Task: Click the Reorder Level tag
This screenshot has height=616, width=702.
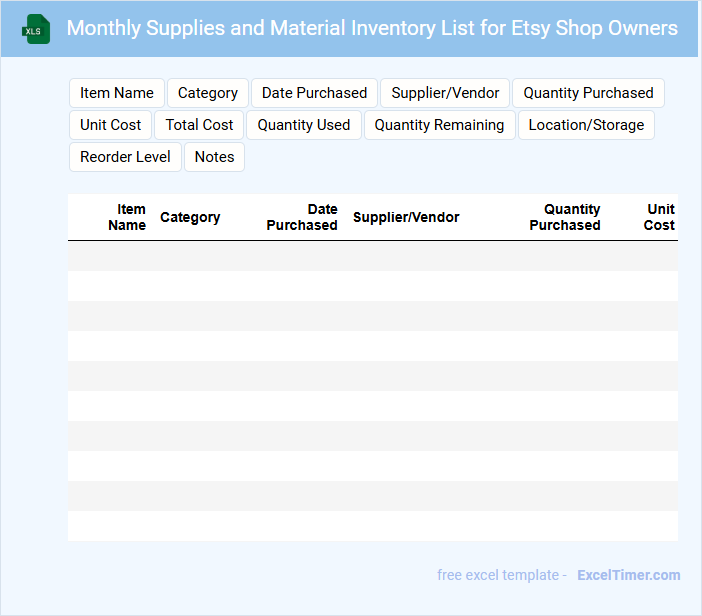Action: (125, 157)
